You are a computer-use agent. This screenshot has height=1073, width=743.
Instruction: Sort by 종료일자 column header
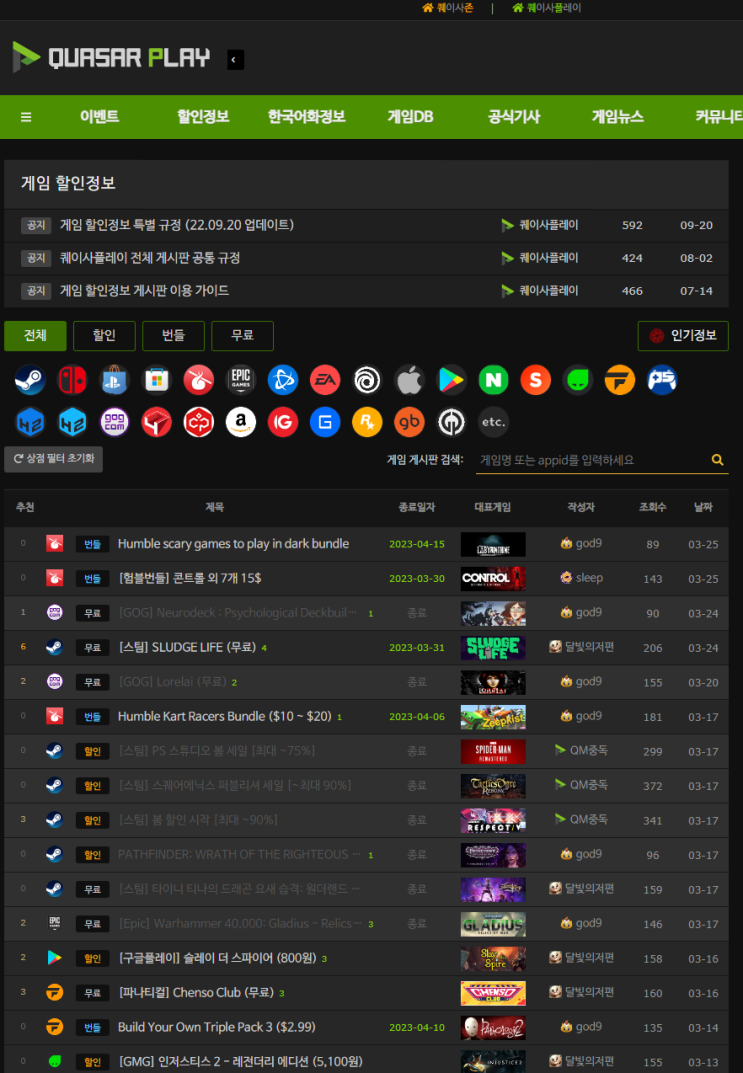click(417, 507)
